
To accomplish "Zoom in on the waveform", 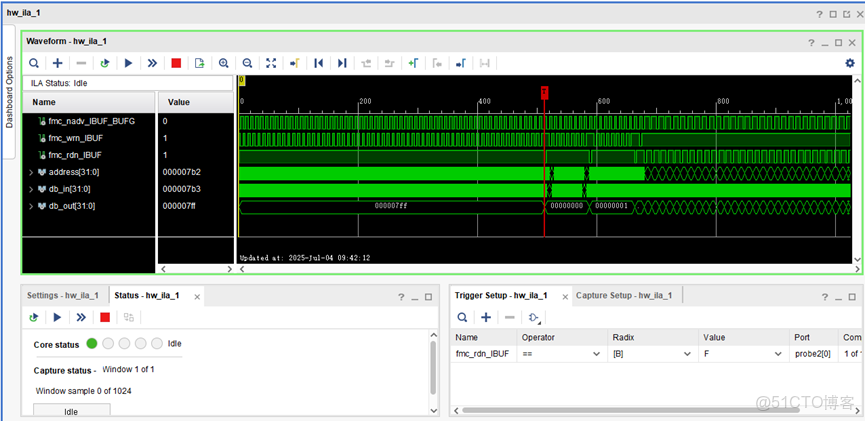I will pyautogui.click(x=223, y=63).
